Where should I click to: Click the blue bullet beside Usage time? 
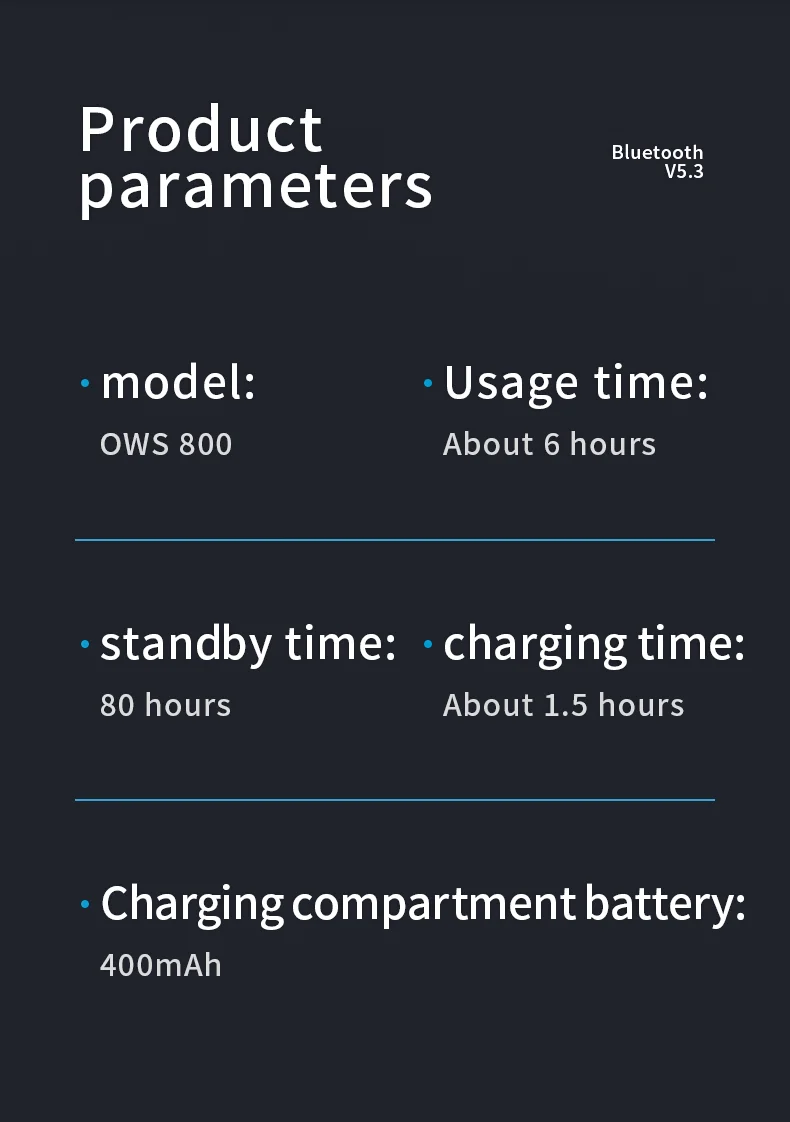coord(428,384)
